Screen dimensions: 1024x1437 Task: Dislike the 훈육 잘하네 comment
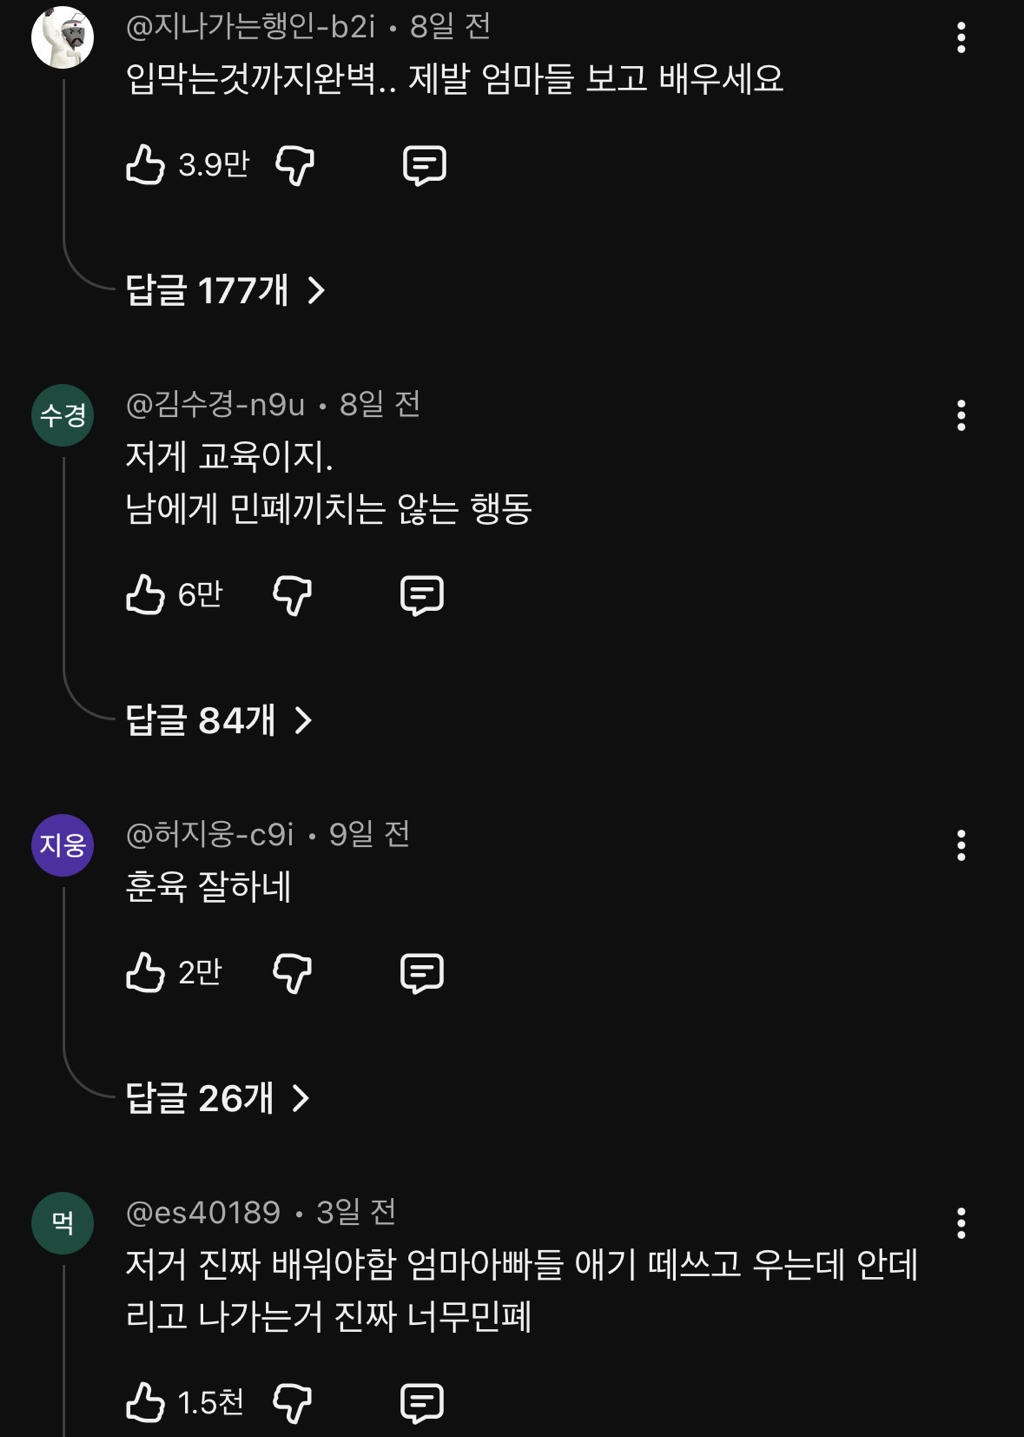[x=292, y=974]
